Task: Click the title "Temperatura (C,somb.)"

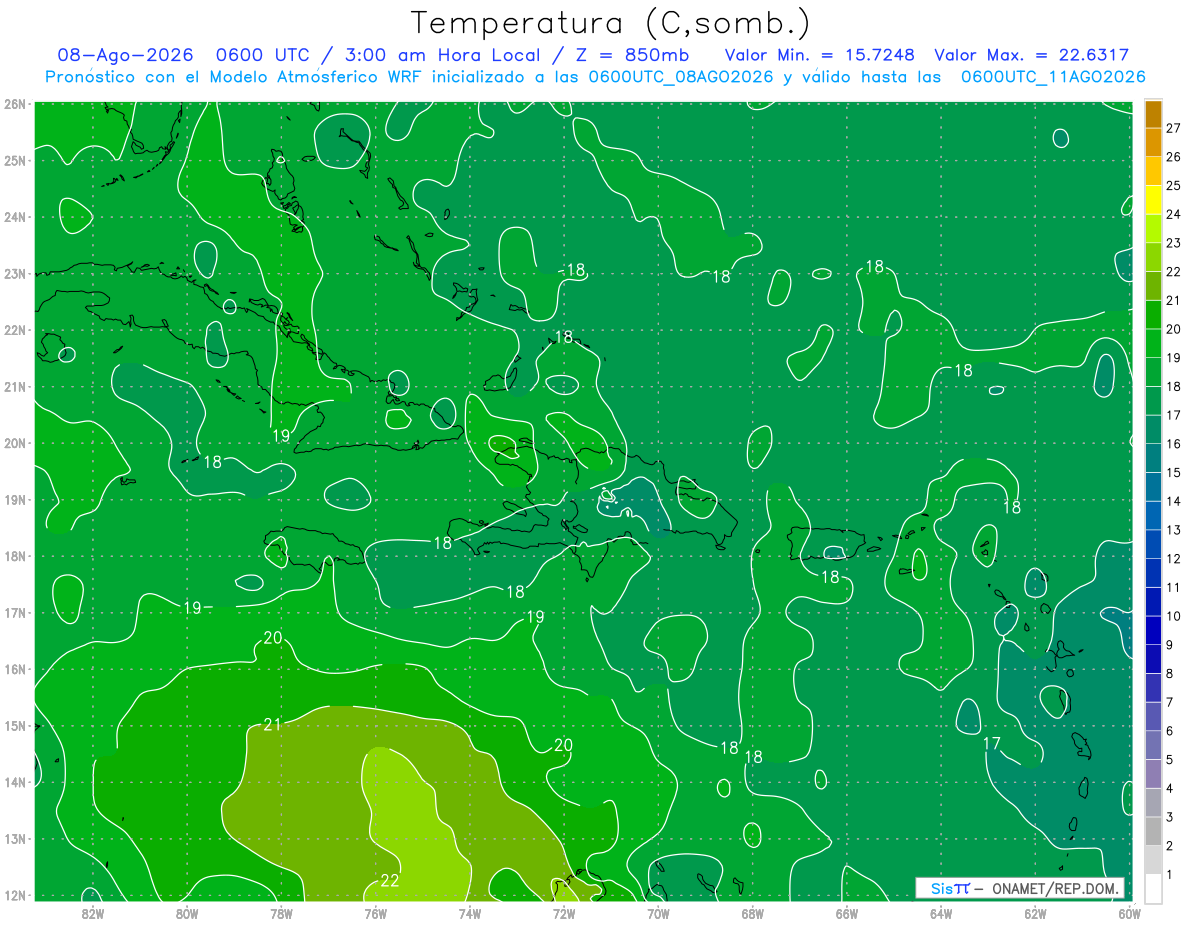Action: click(611, 23)
